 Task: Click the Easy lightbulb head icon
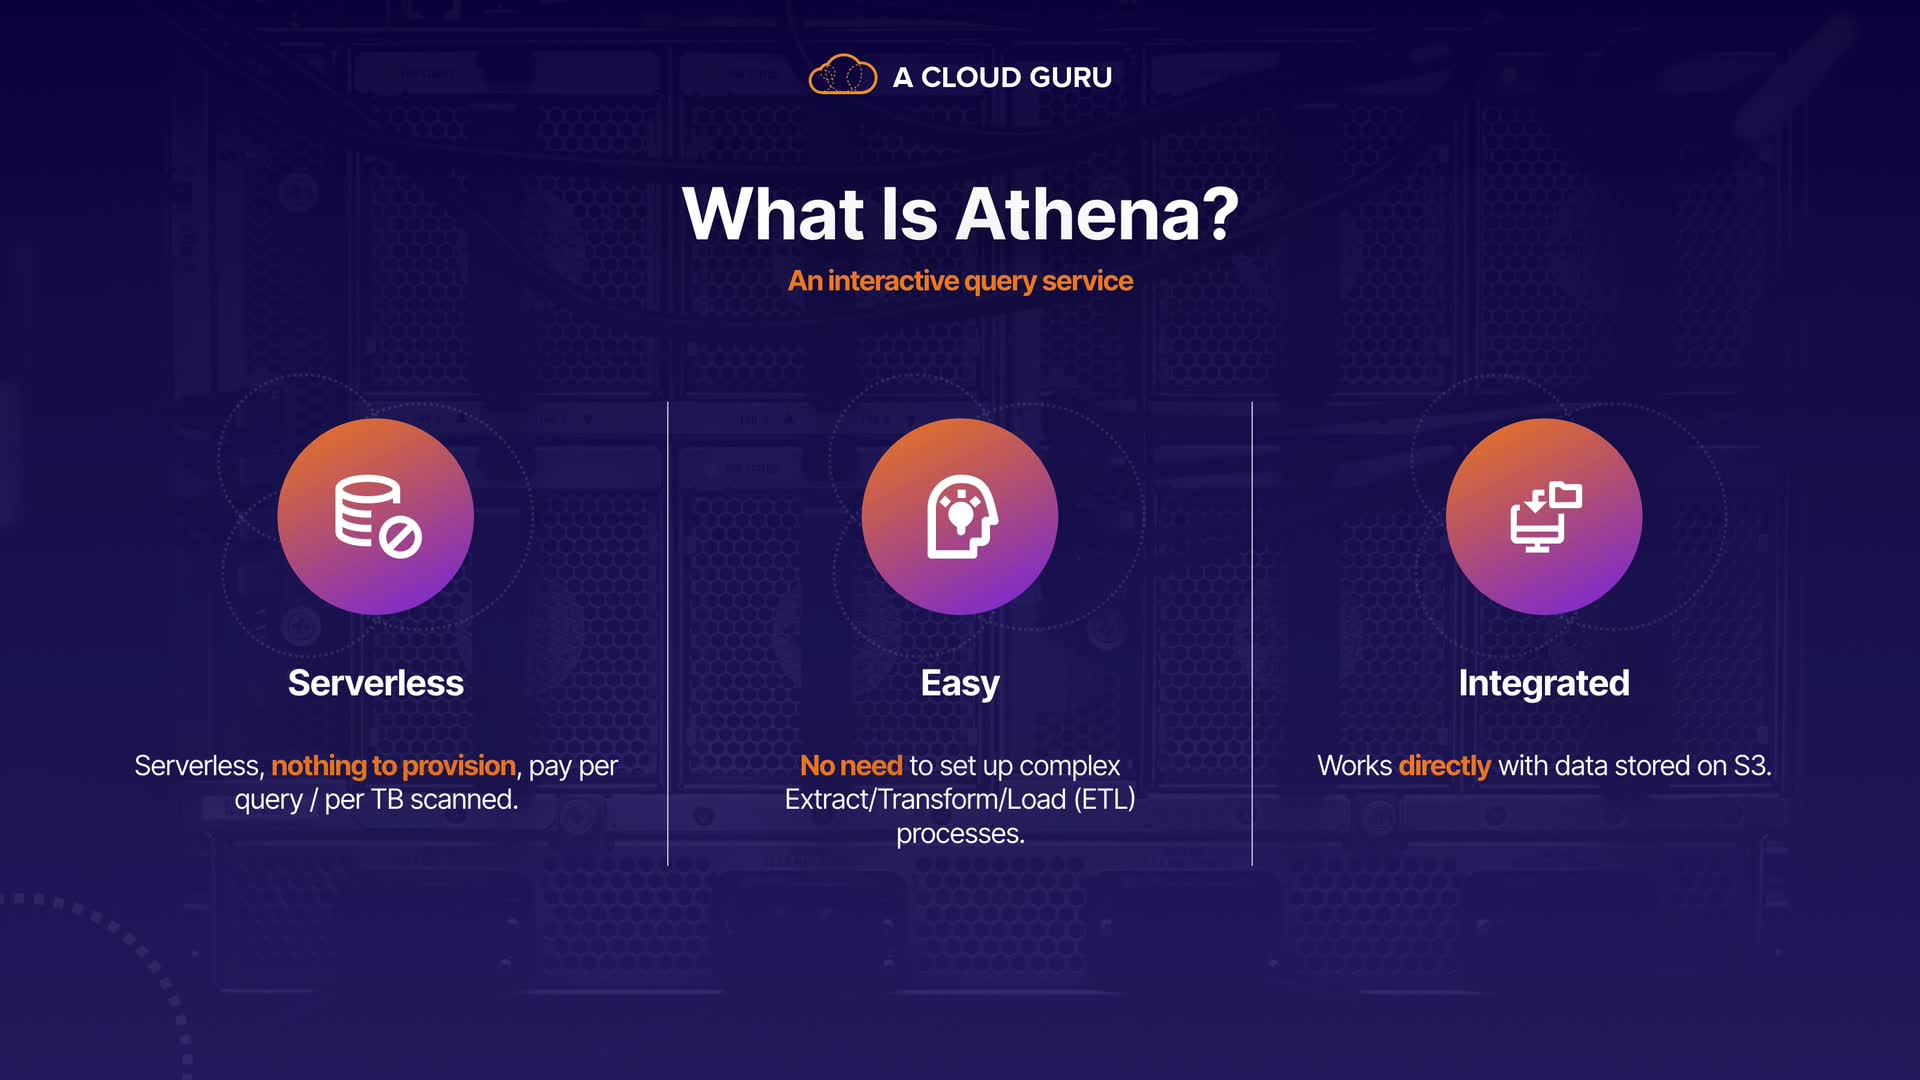960,516
